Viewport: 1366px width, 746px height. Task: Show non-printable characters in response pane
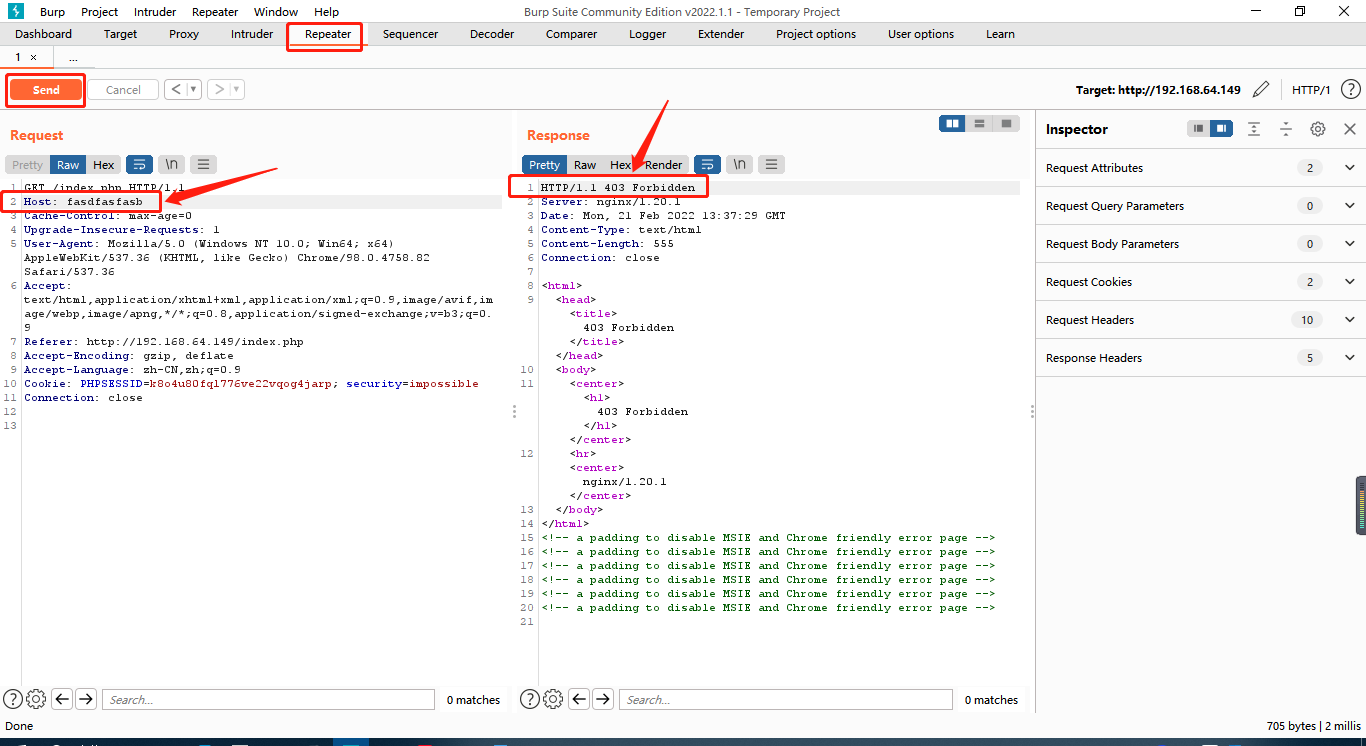pos(740,165)
